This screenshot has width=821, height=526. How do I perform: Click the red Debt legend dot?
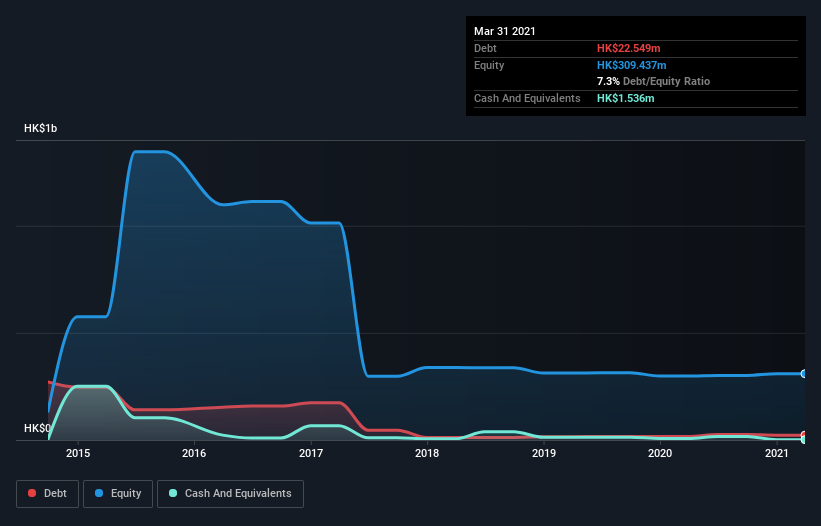pyautogui.click(x=32, y=493)
